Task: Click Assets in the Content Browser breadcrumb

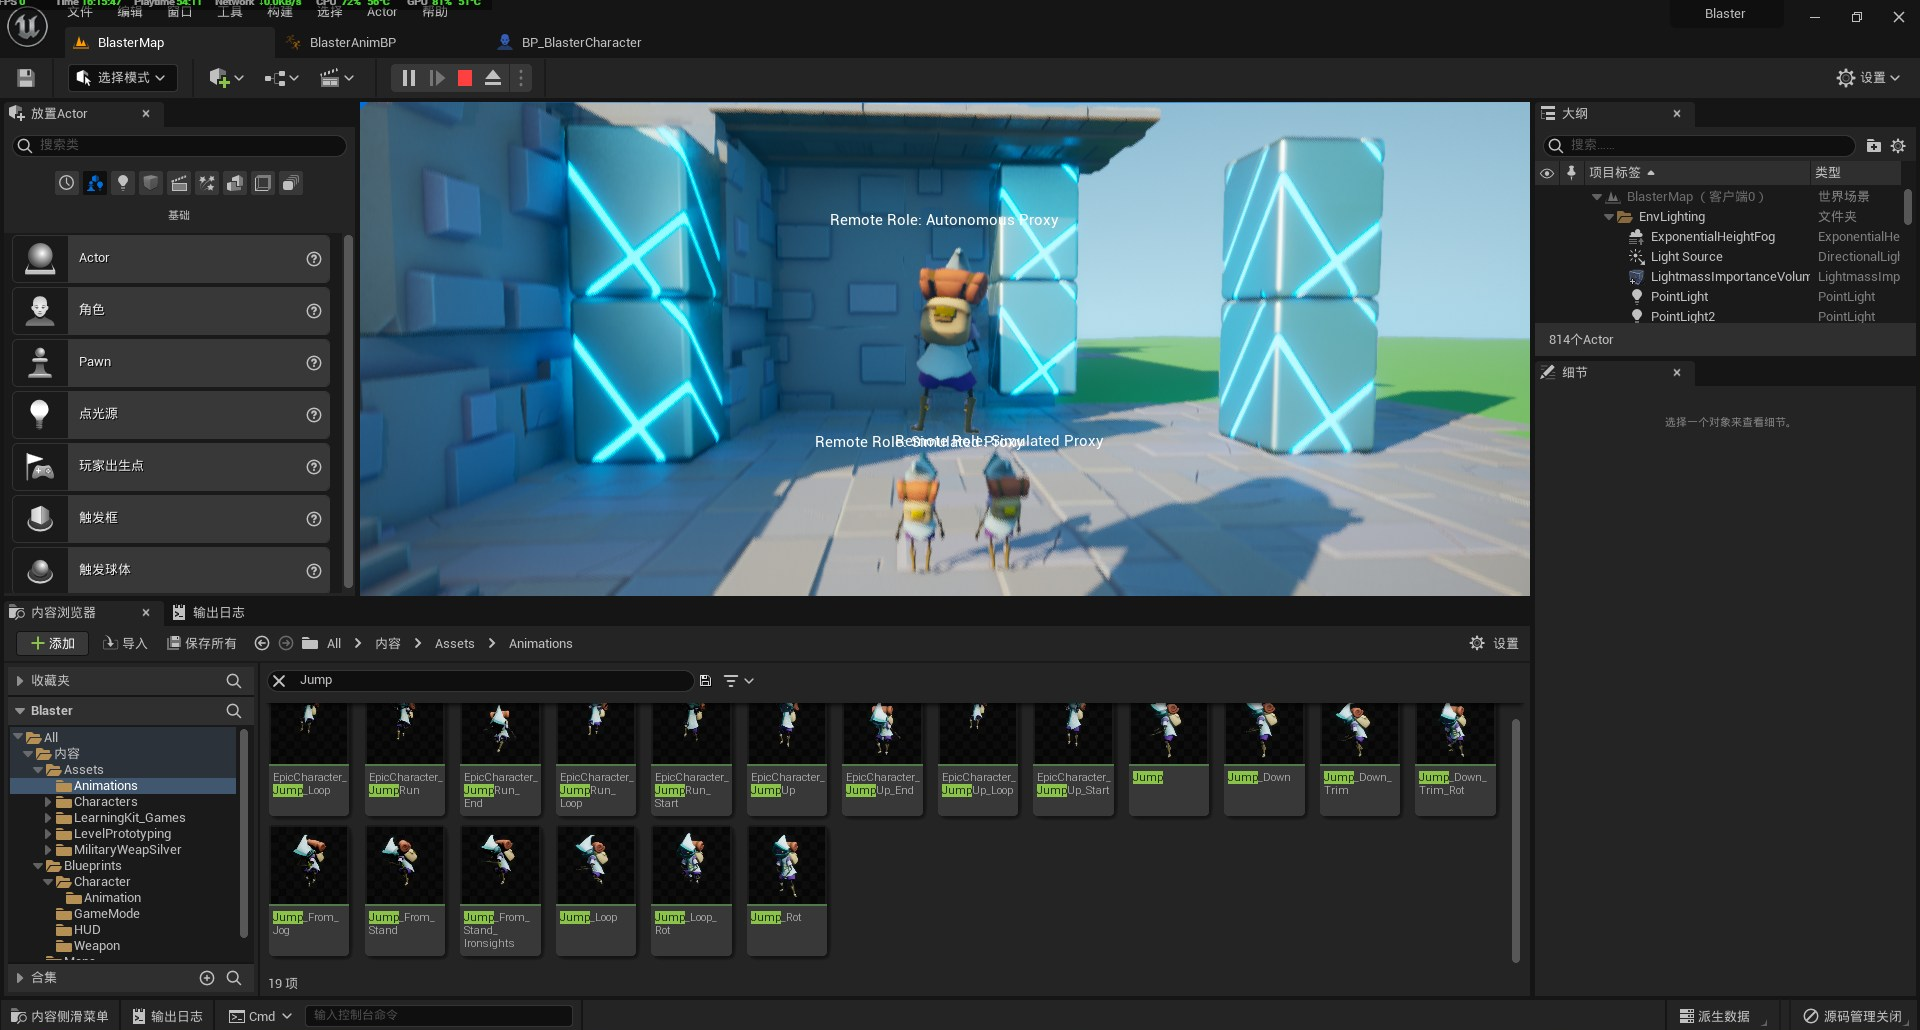Action: click(454, 644)
